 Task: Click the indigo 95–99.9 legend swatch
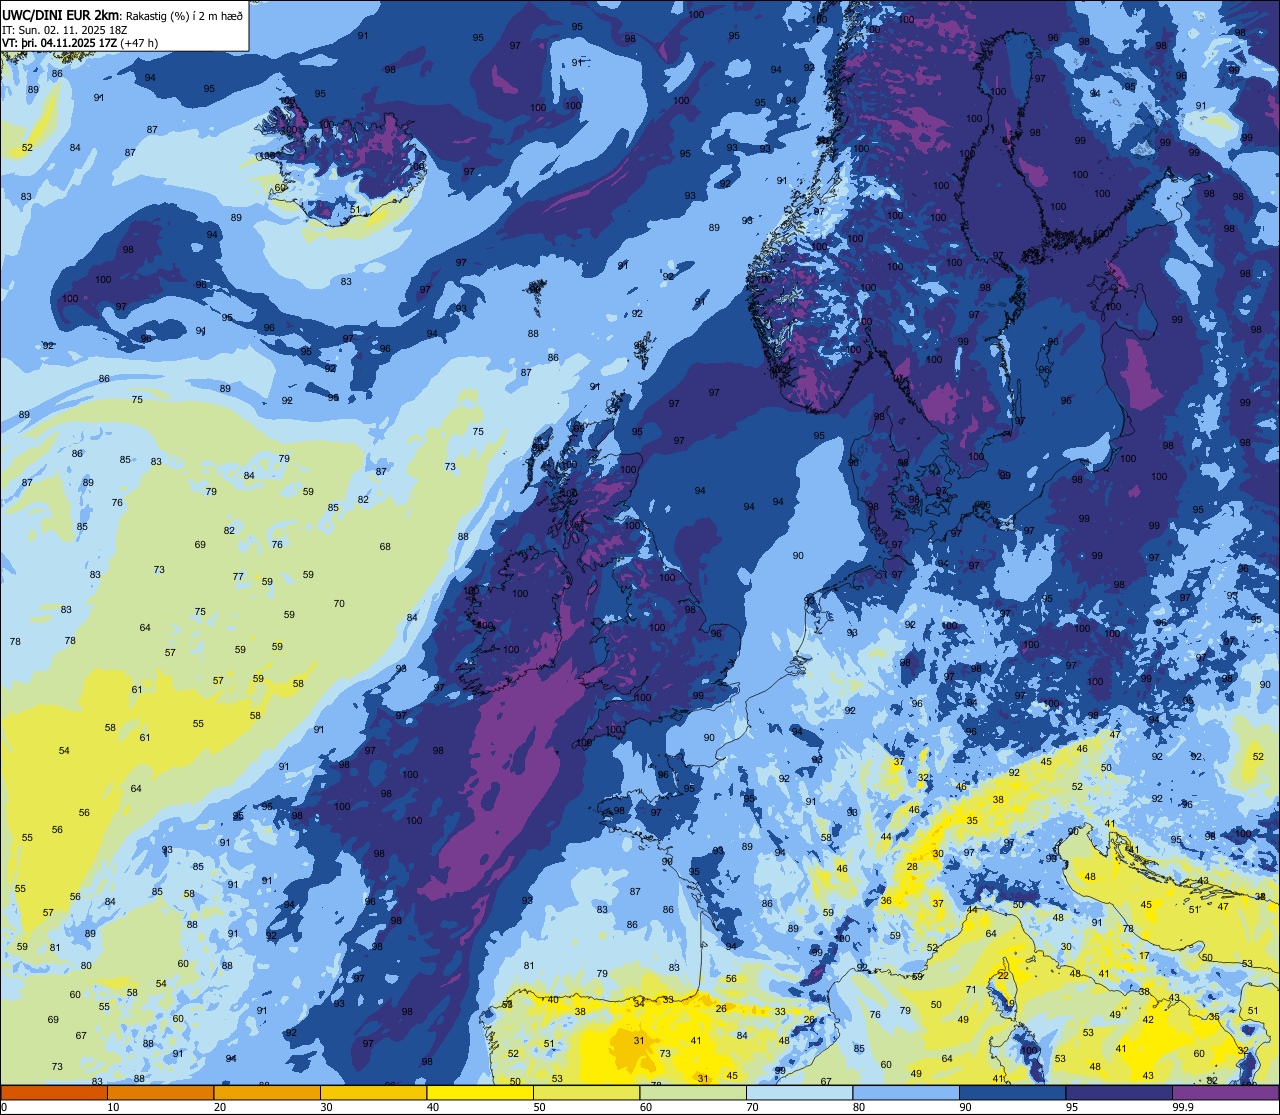coord(1119,1092)
